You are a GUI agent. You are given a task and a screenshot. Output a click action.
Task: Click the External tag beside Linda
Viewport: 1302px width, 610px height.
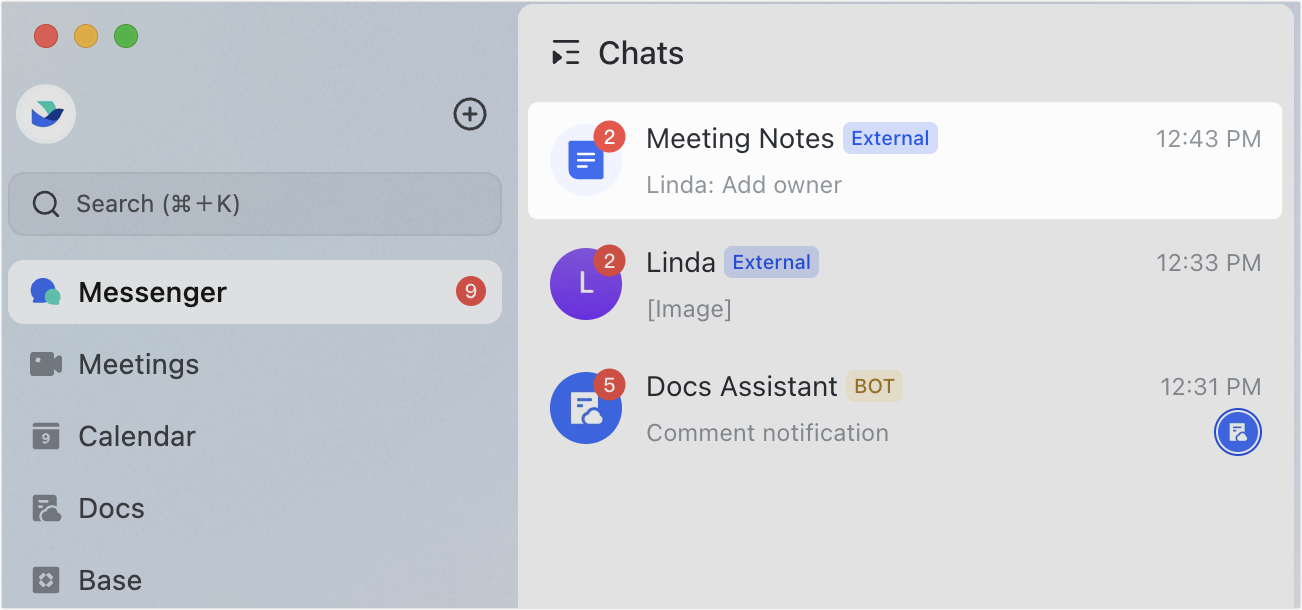pos(771,263)
